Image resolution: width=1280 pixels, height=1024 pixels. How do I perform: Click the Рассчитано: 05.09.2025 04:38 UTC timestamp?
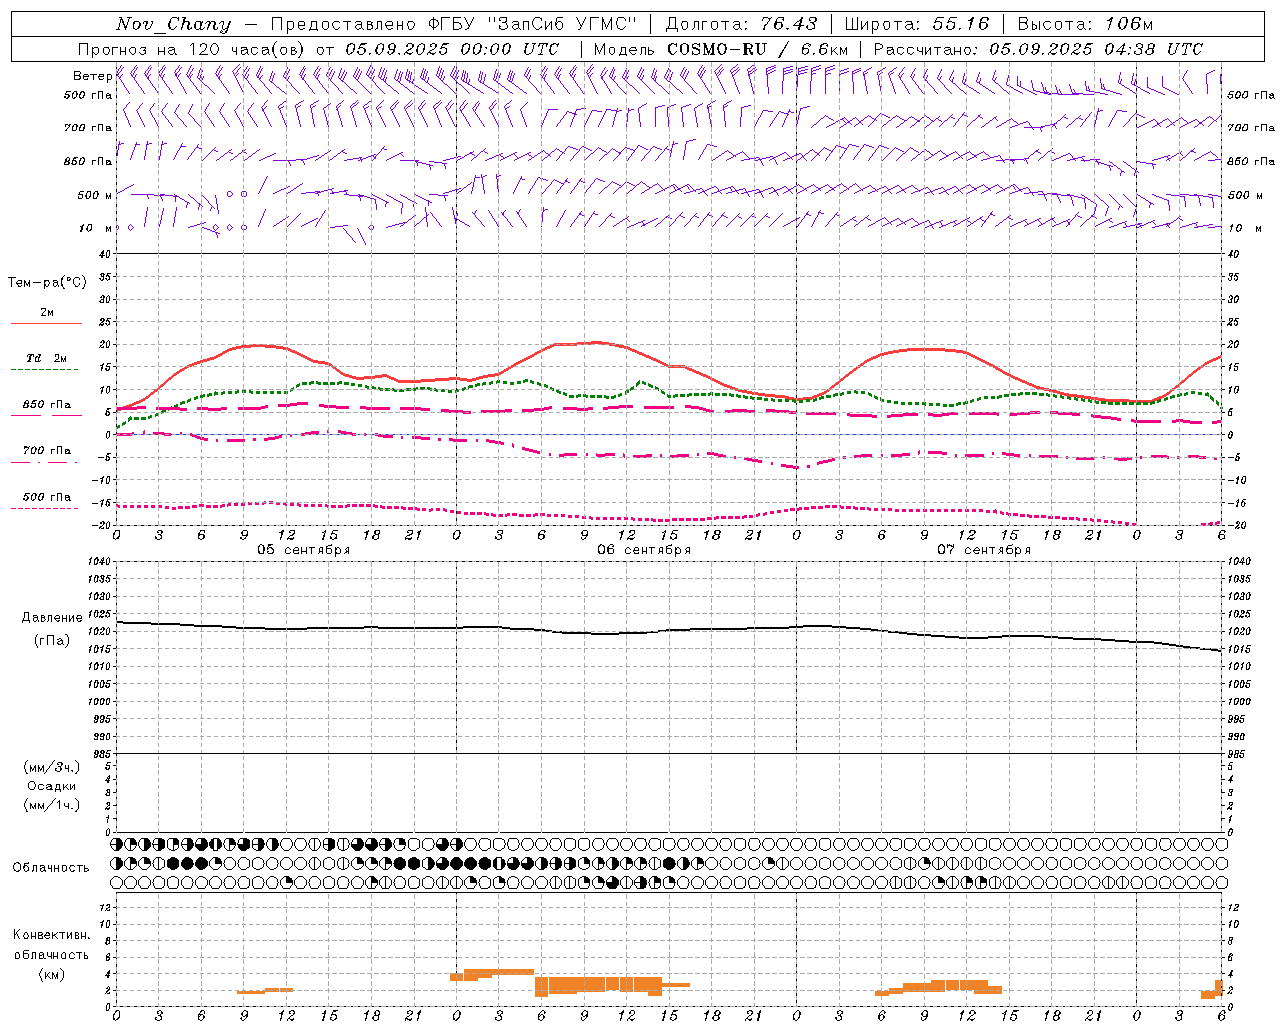coord(1038,49)
